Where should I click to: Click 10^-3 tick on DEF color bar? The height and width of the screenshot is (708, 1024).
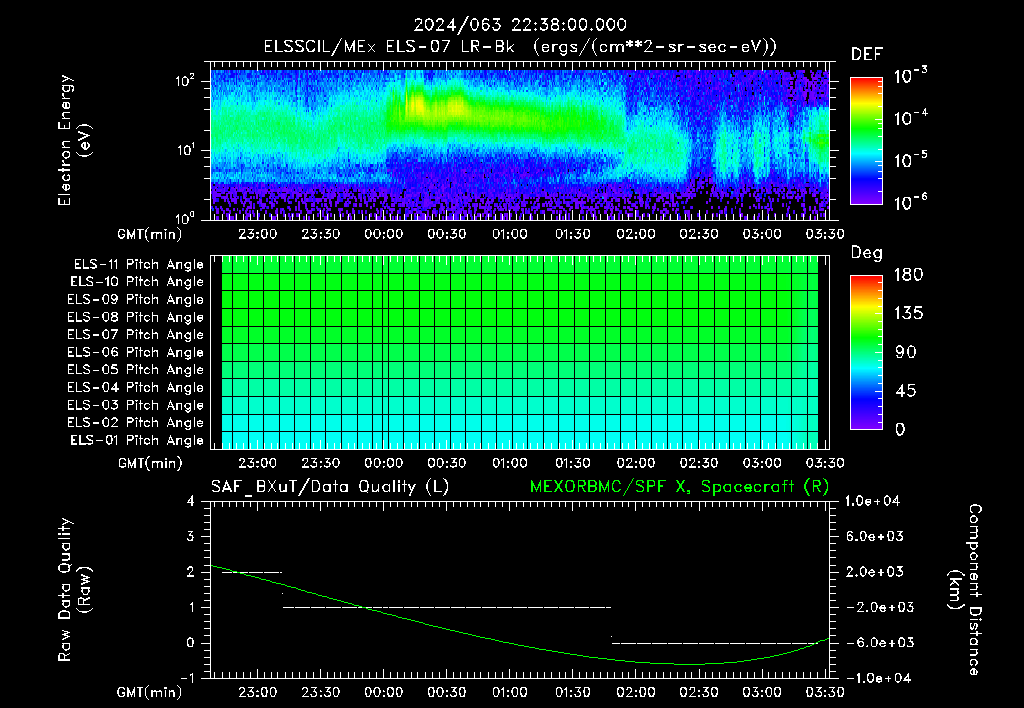(910, 75)
